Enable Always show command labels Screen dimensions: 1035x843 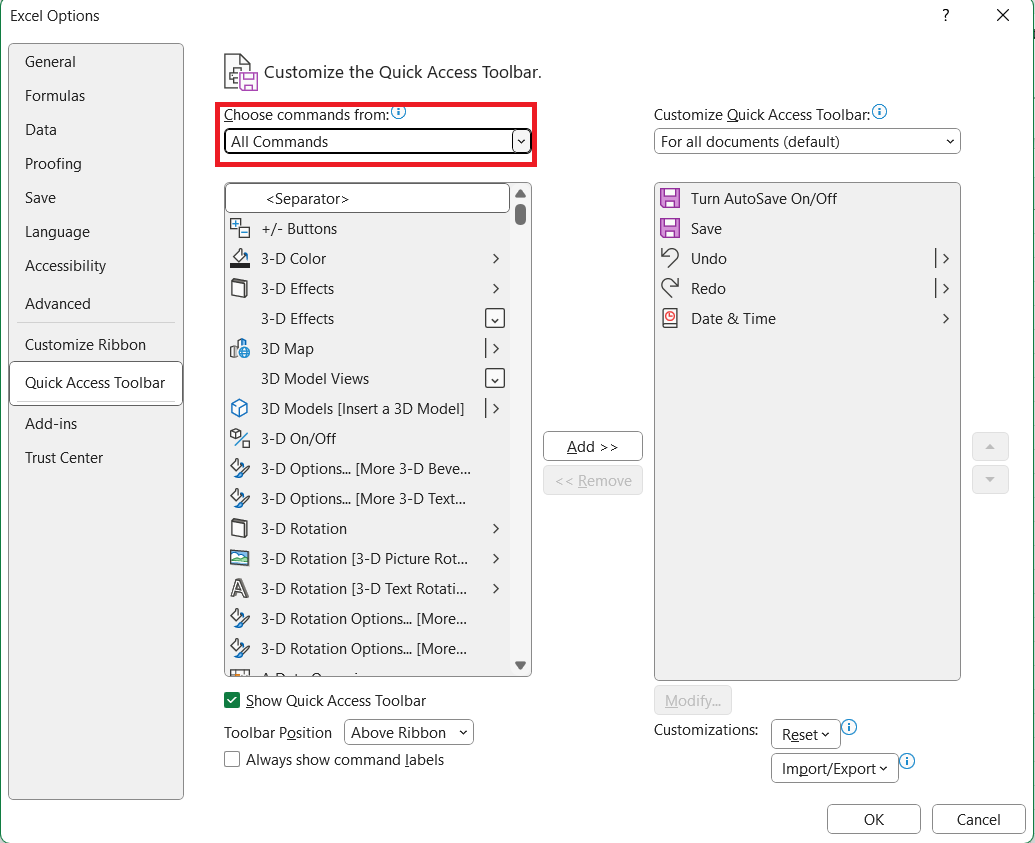[x=232, y=759]
